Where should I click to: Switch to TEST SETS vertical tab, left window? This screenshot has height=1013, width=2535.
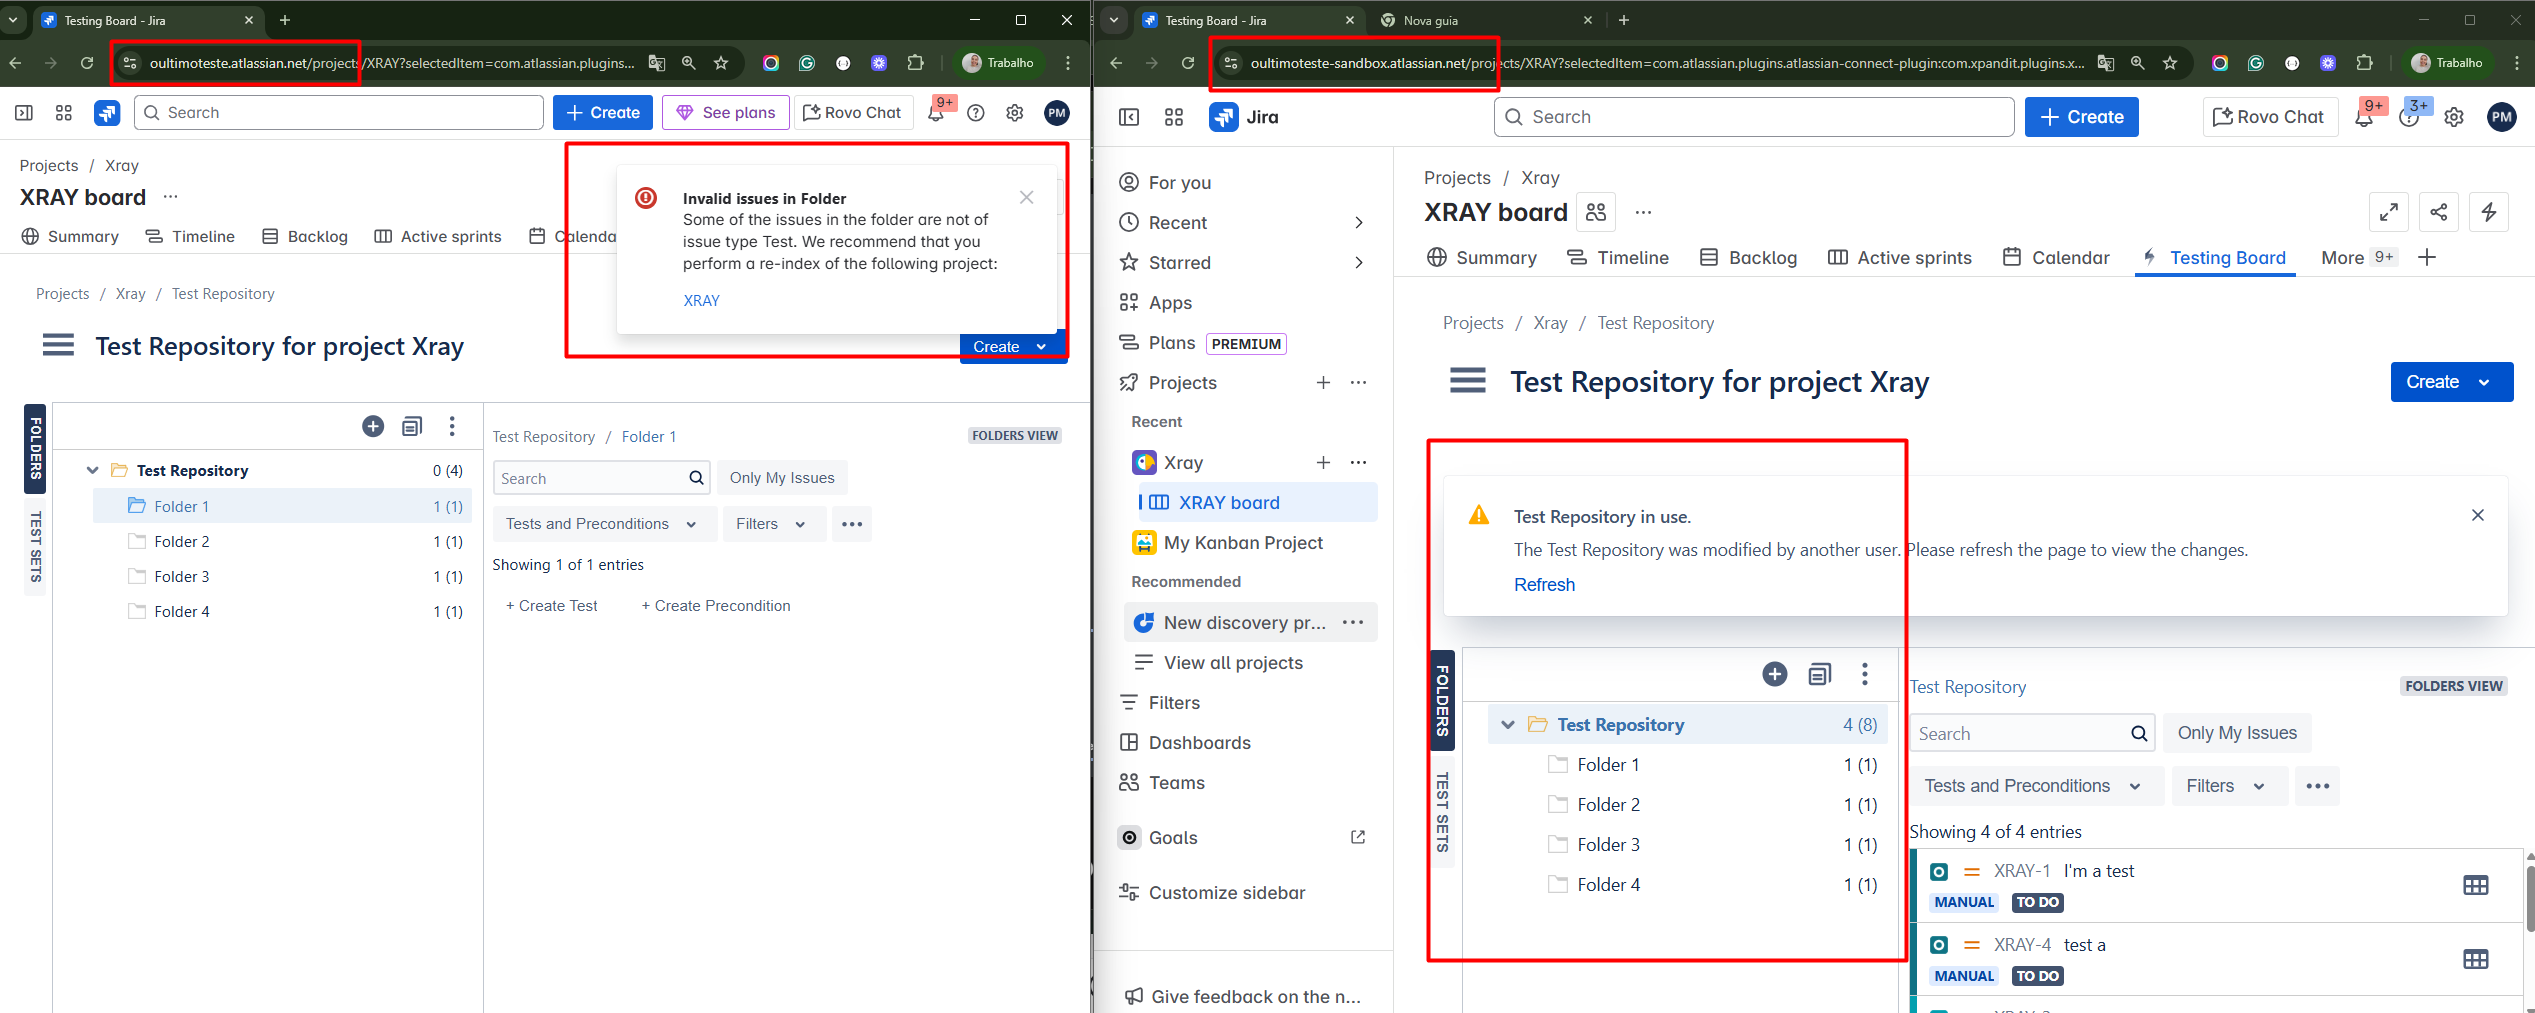(x=35, y=546)
